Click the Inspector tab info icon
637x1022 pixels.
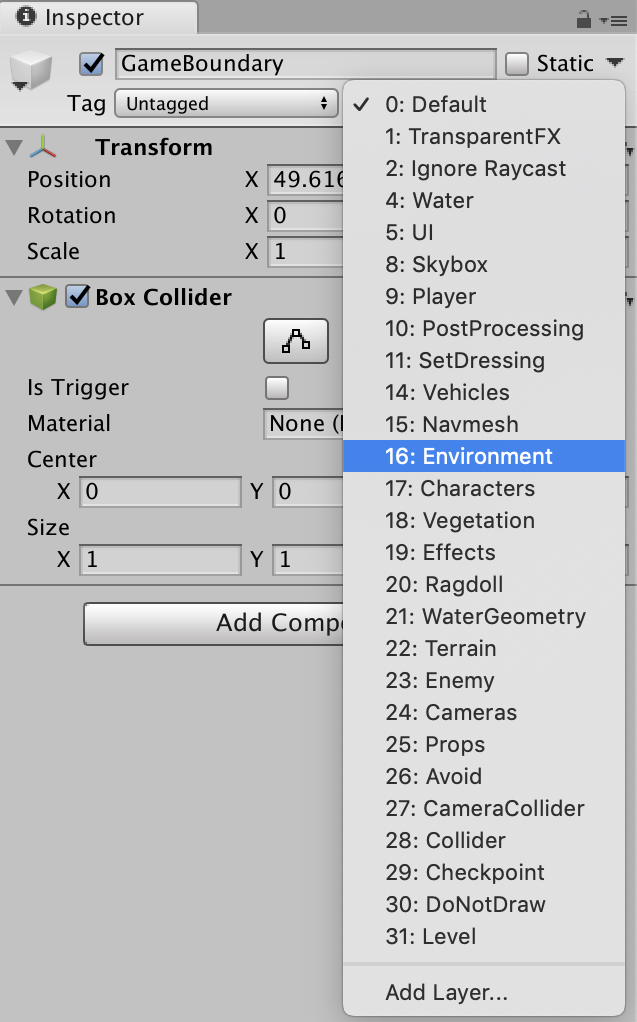pyautogui.click(x=26, y=18)
